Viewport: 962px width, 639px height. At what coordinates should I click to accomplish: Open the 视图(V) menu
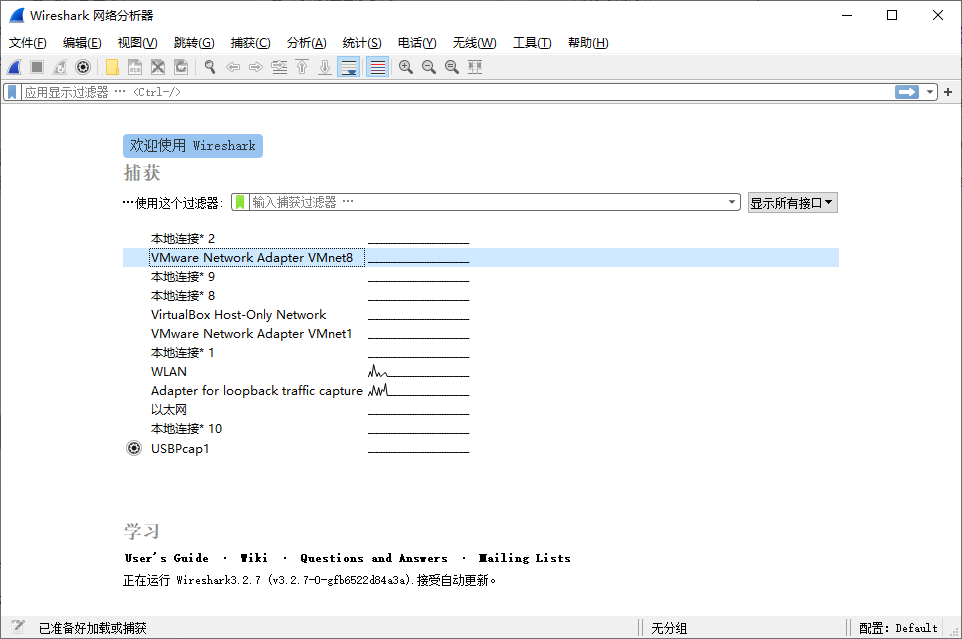tap(137, 43)
